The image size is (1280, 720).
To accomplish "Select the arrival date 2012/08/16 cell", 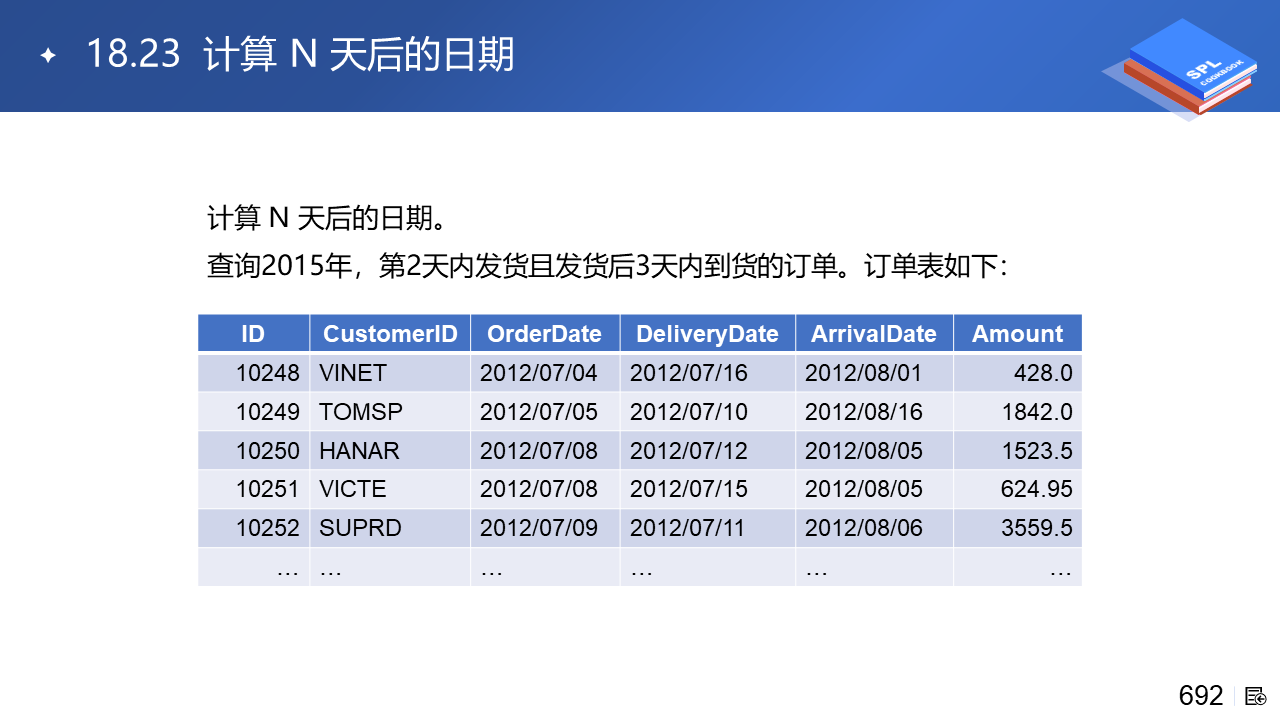I will tap(864, 412).
